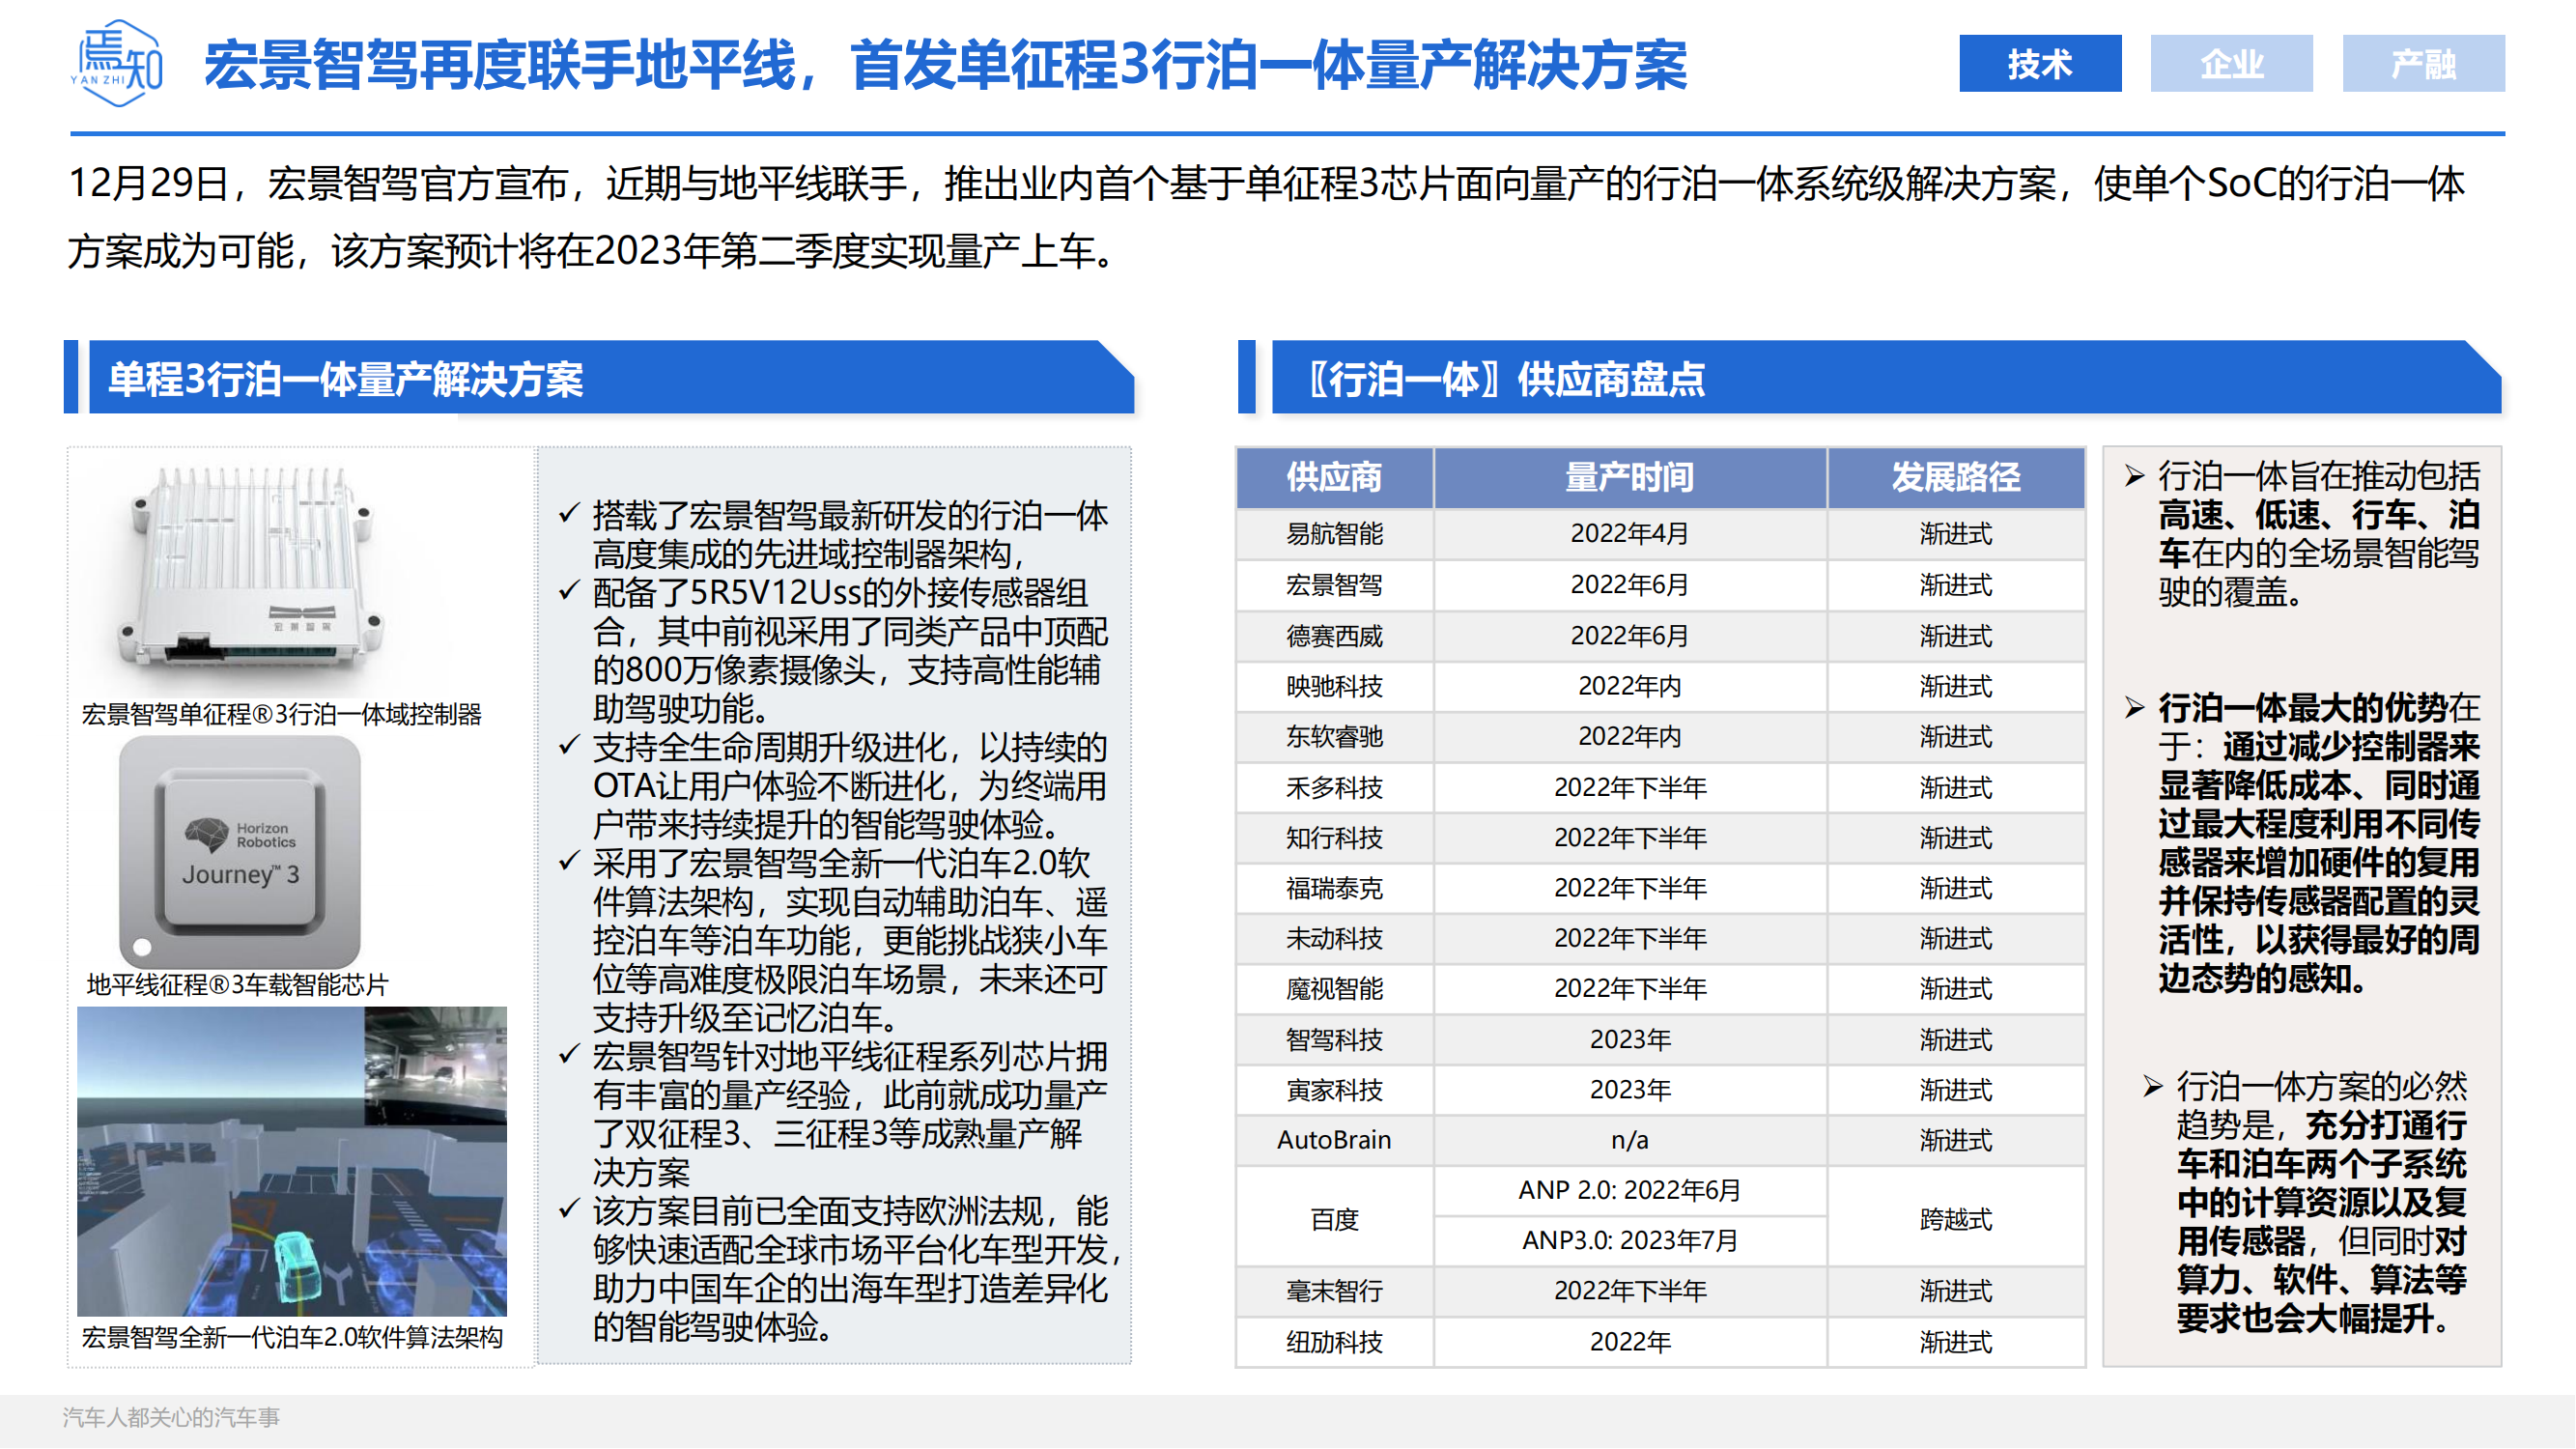
Task: Click the arrow bullet beside 行泊一体方案的必然趋势是
Action: [2155, 1087]
